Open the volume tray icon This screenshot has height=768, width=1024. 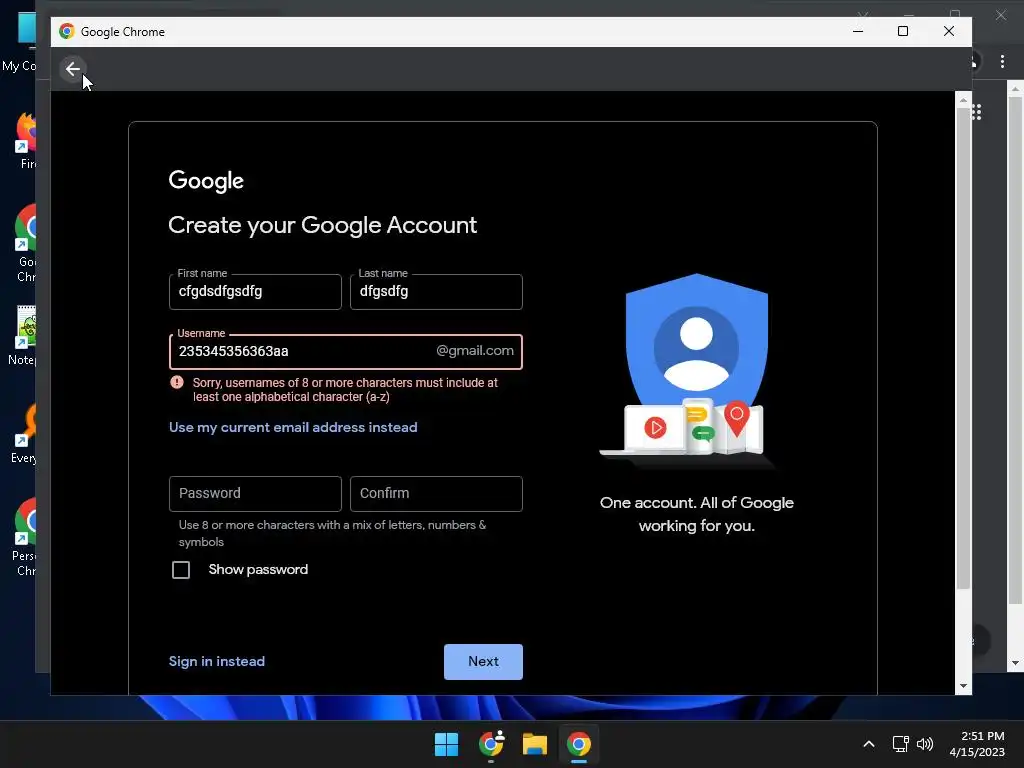click(925, 744)
